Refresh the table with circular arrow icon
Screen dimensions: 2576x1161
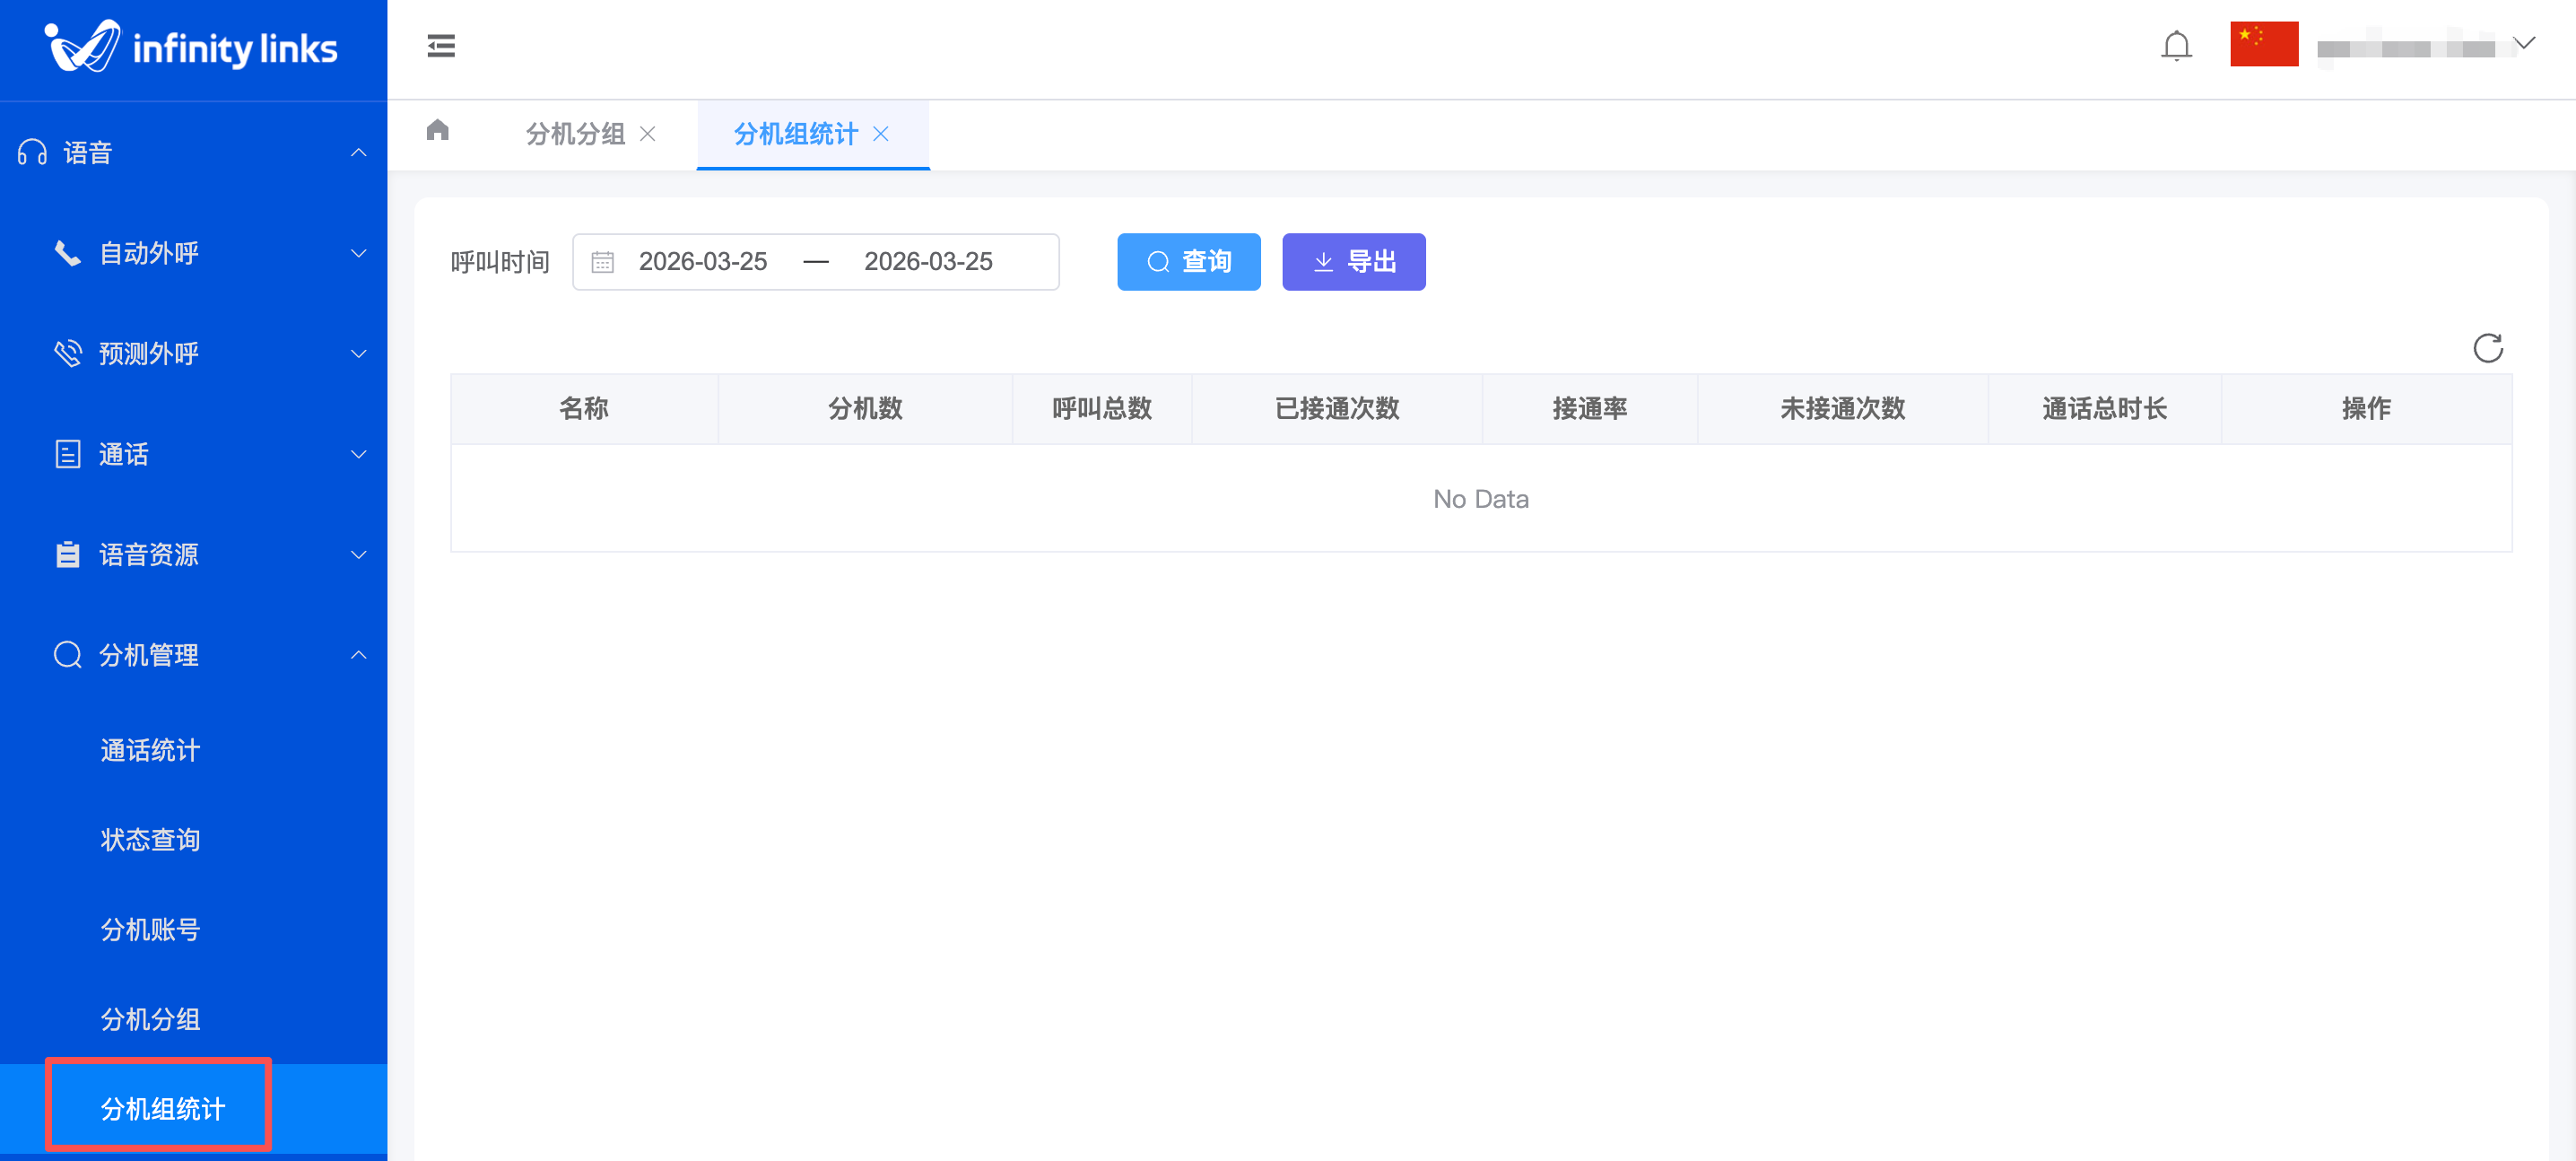tap(2487, 348)
